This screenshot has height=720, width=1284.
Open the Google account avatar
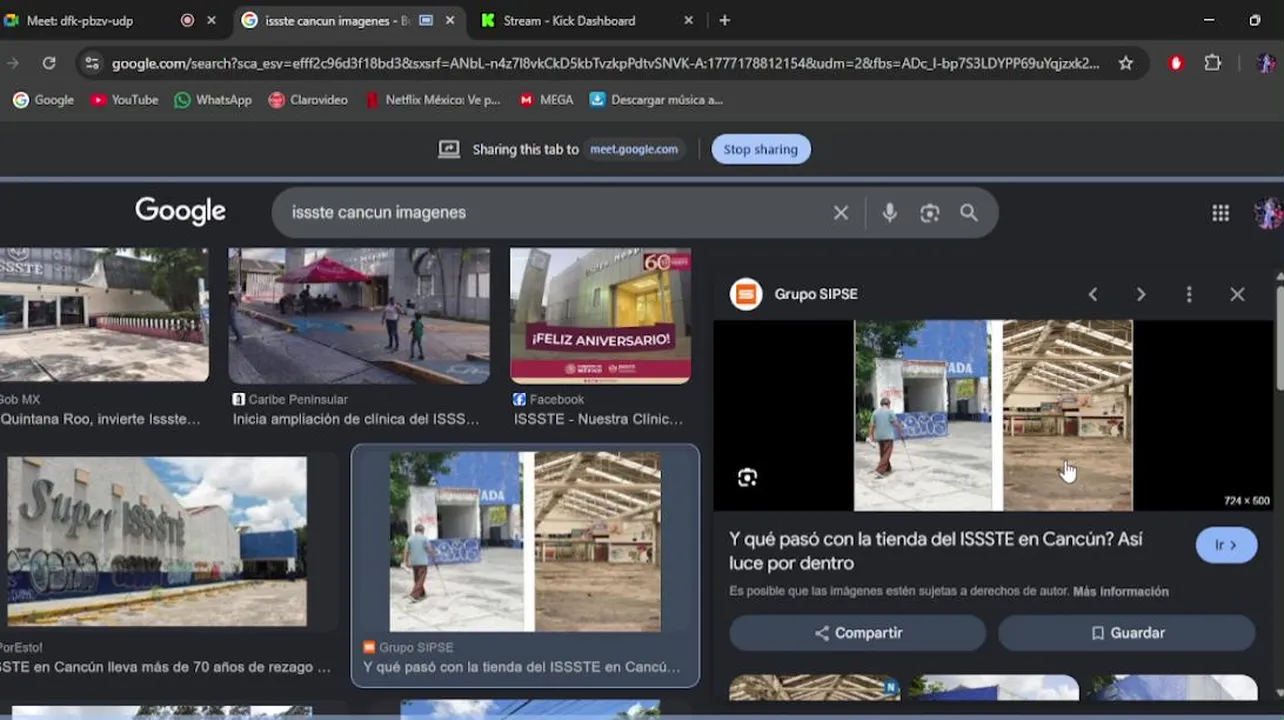pyautogui.click(x=1268, y=212)
